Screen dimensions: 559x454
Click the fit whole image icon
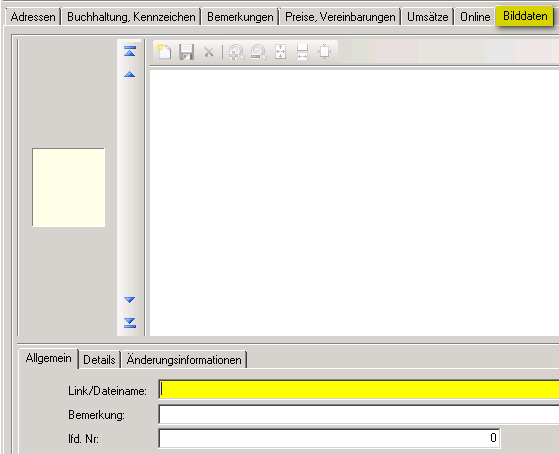(324, 52)
